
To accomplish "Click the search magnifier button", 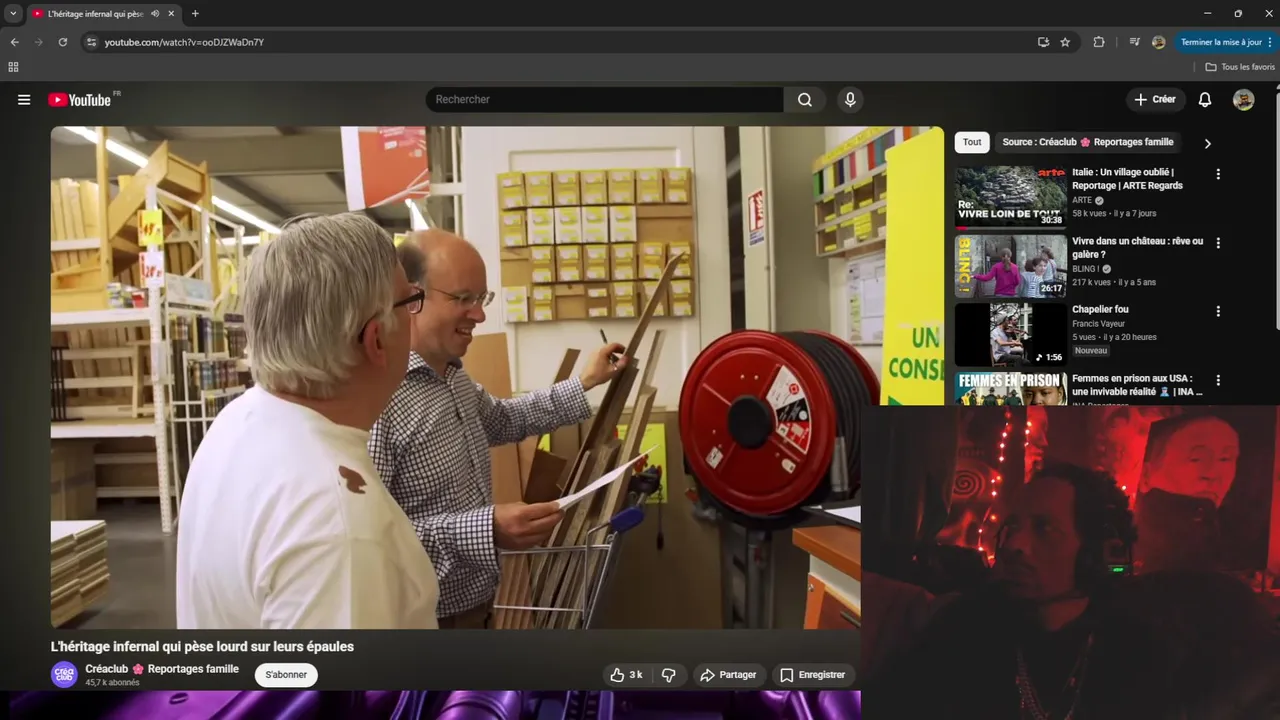I will coord(805,100).
